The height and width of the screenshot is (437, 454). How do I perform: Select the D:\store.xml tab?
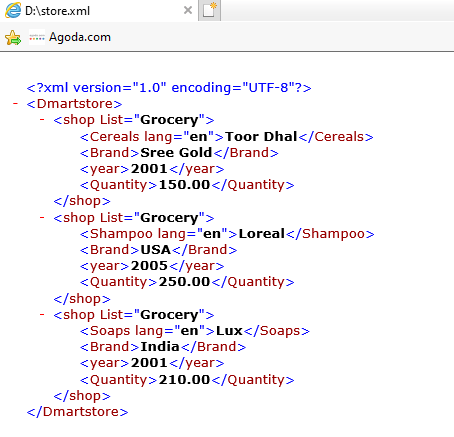[99, 11]
